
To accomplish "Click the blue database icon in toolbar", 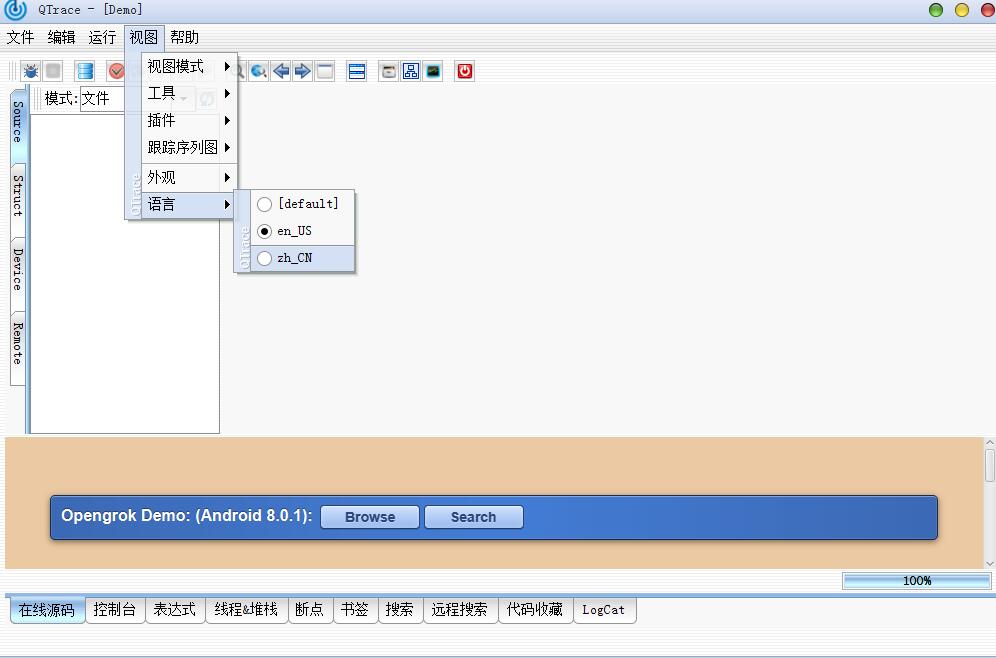I will point(85,71).
